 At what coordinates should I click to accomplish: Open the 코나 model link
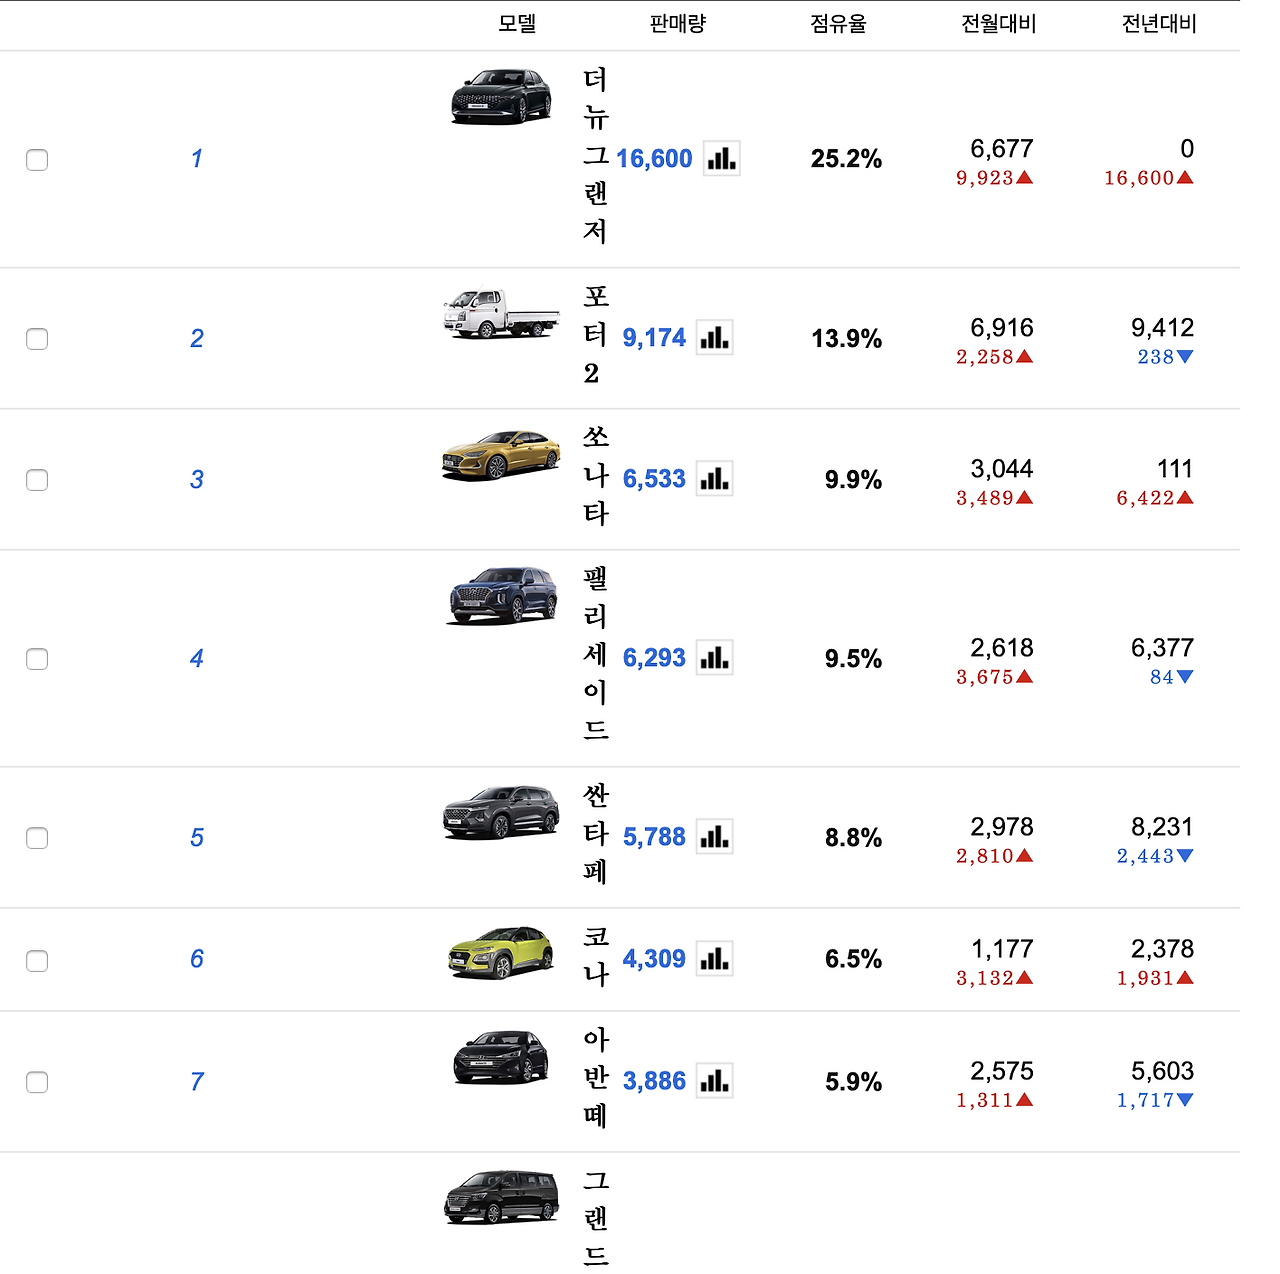click(596, 955)
